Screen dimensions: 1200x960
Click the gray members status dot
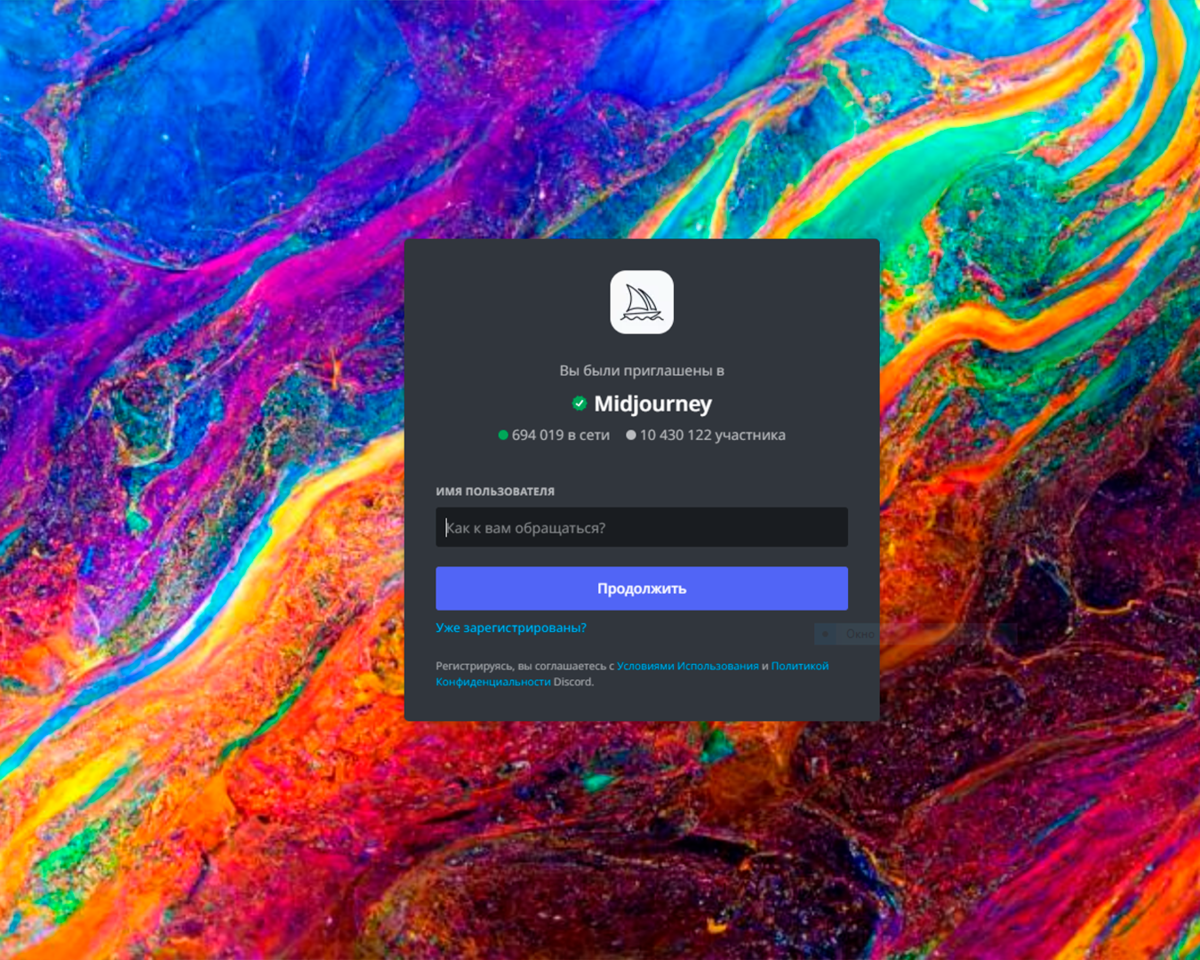631,435
